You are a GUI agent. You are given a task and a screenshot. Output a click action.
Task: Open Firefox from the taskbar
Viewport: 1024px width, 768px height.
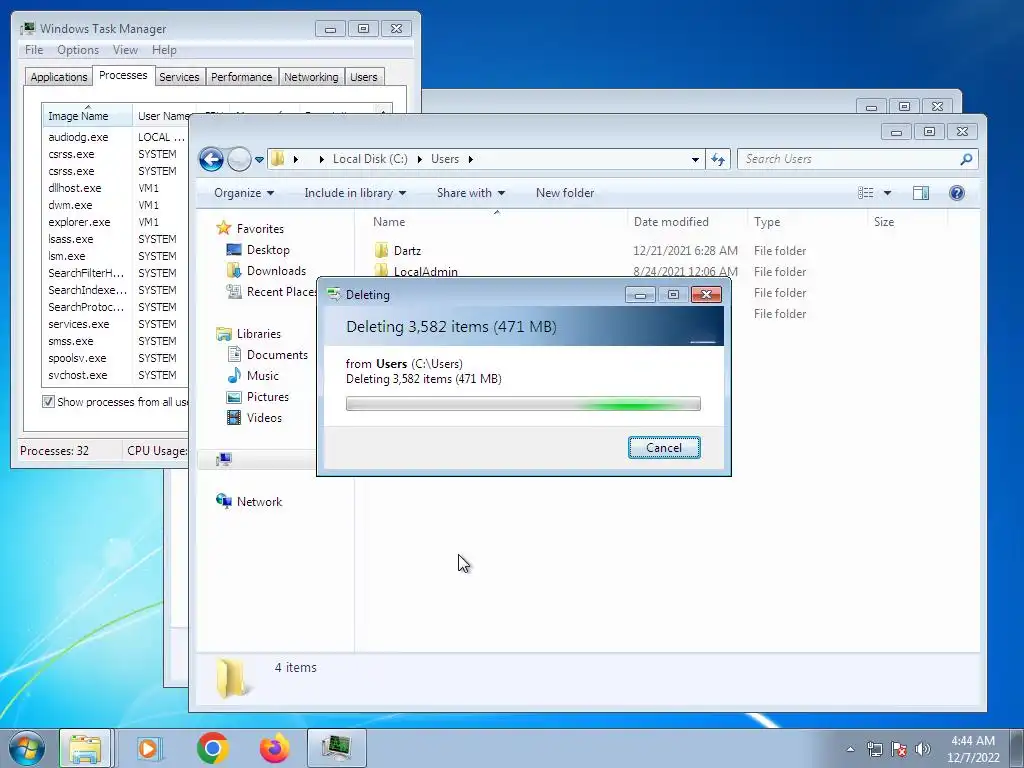[275, 748]
